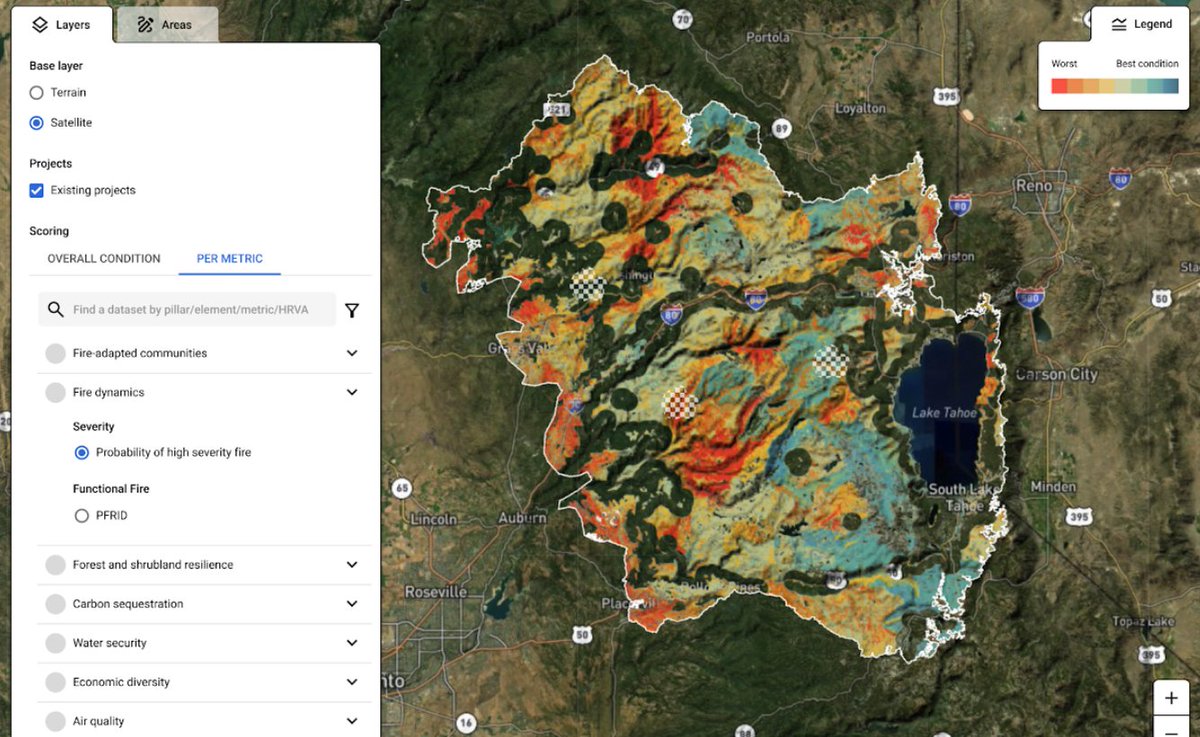Click Carbon sequestration circle icon

tap(56, 604)
